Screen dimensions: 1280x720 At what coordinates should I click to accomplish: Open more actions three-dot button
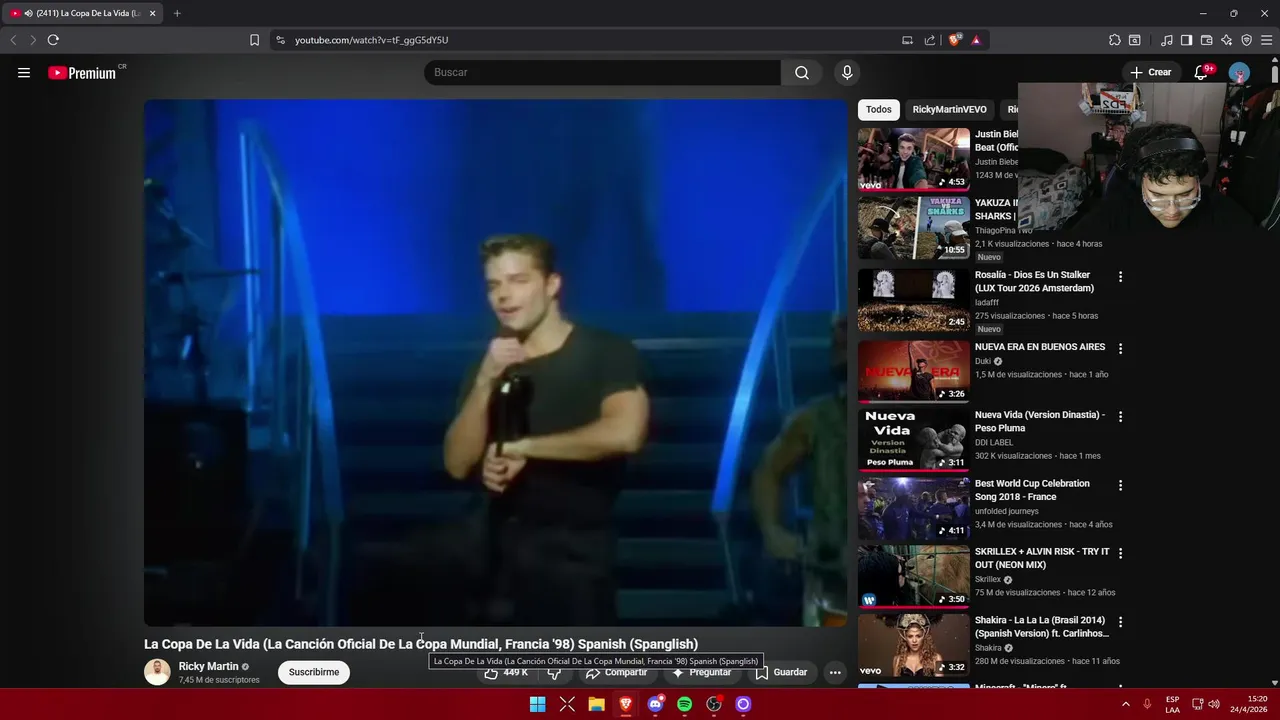[835, 672]
